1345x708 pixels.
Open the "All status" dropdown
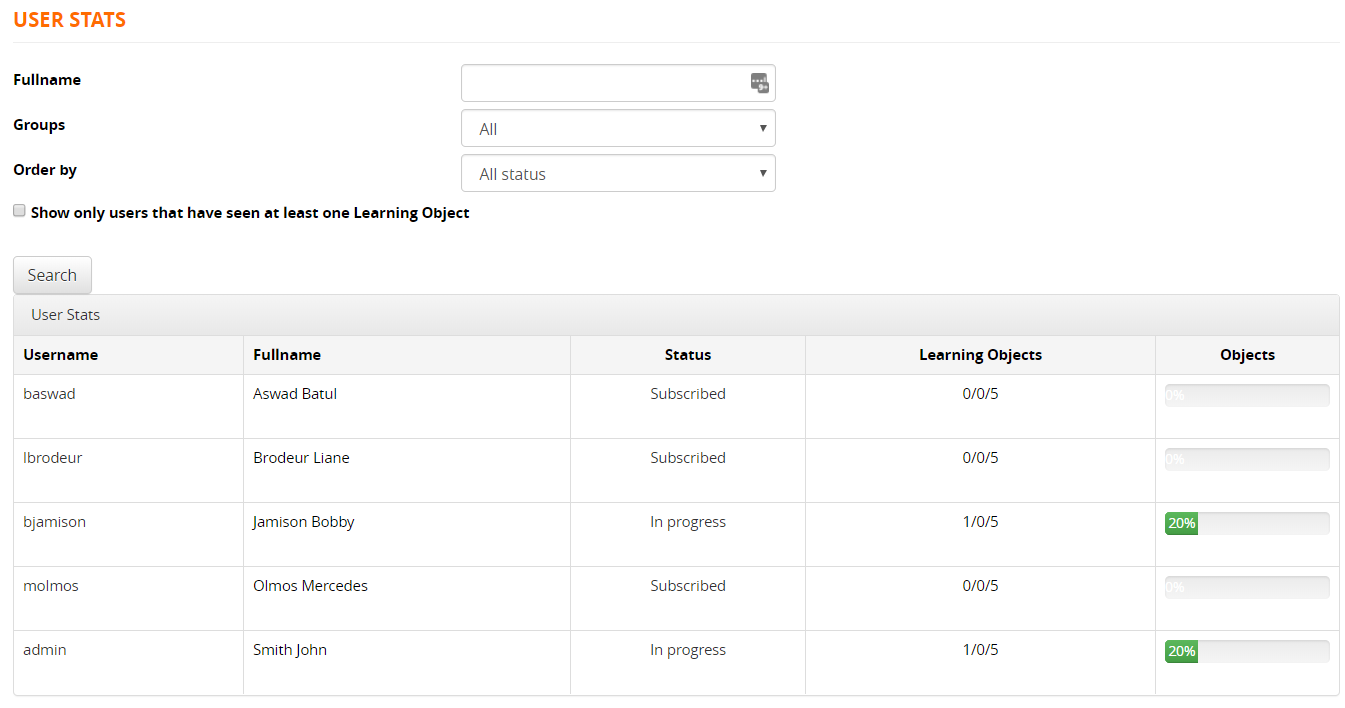coord(617,173)
